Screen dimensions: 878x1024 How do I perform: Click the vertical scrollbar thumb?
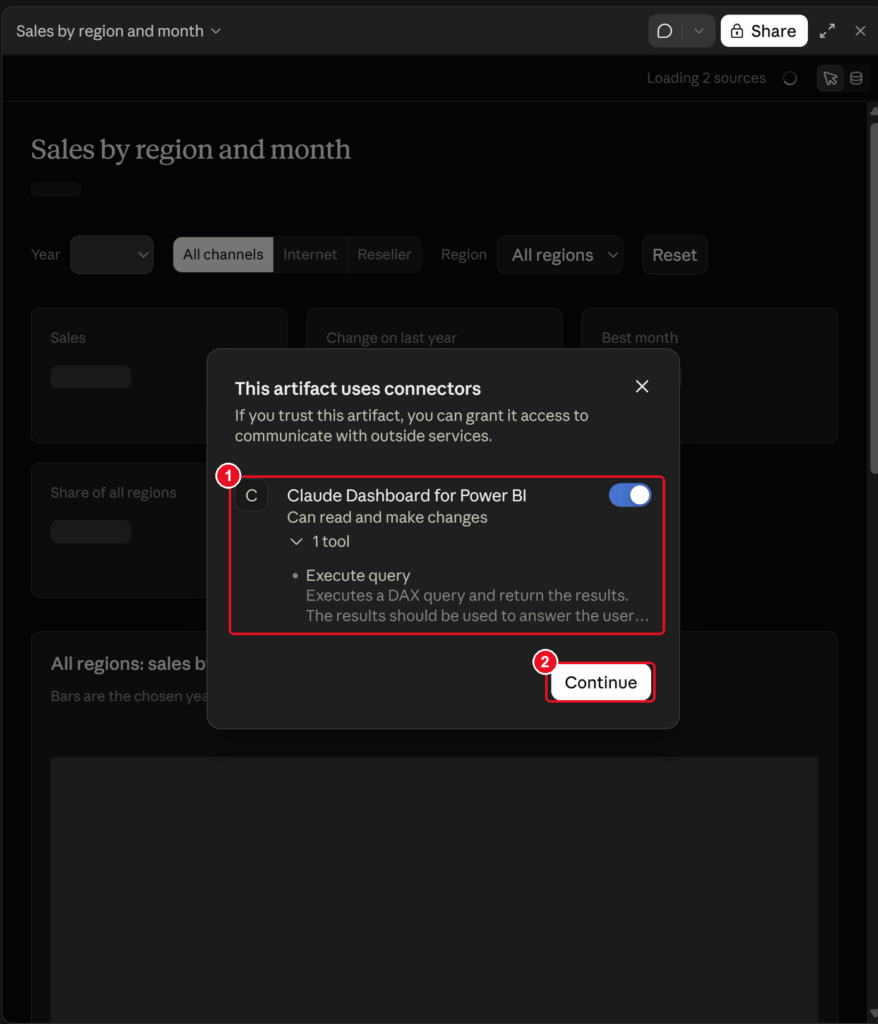873,297
